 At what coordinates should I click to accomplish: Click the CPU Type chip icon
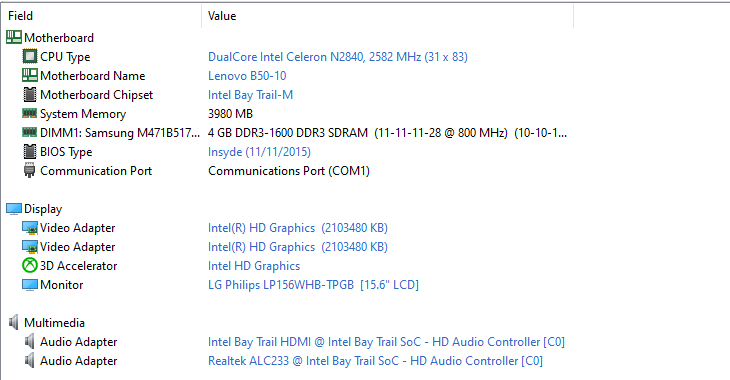tap(29, 56)
